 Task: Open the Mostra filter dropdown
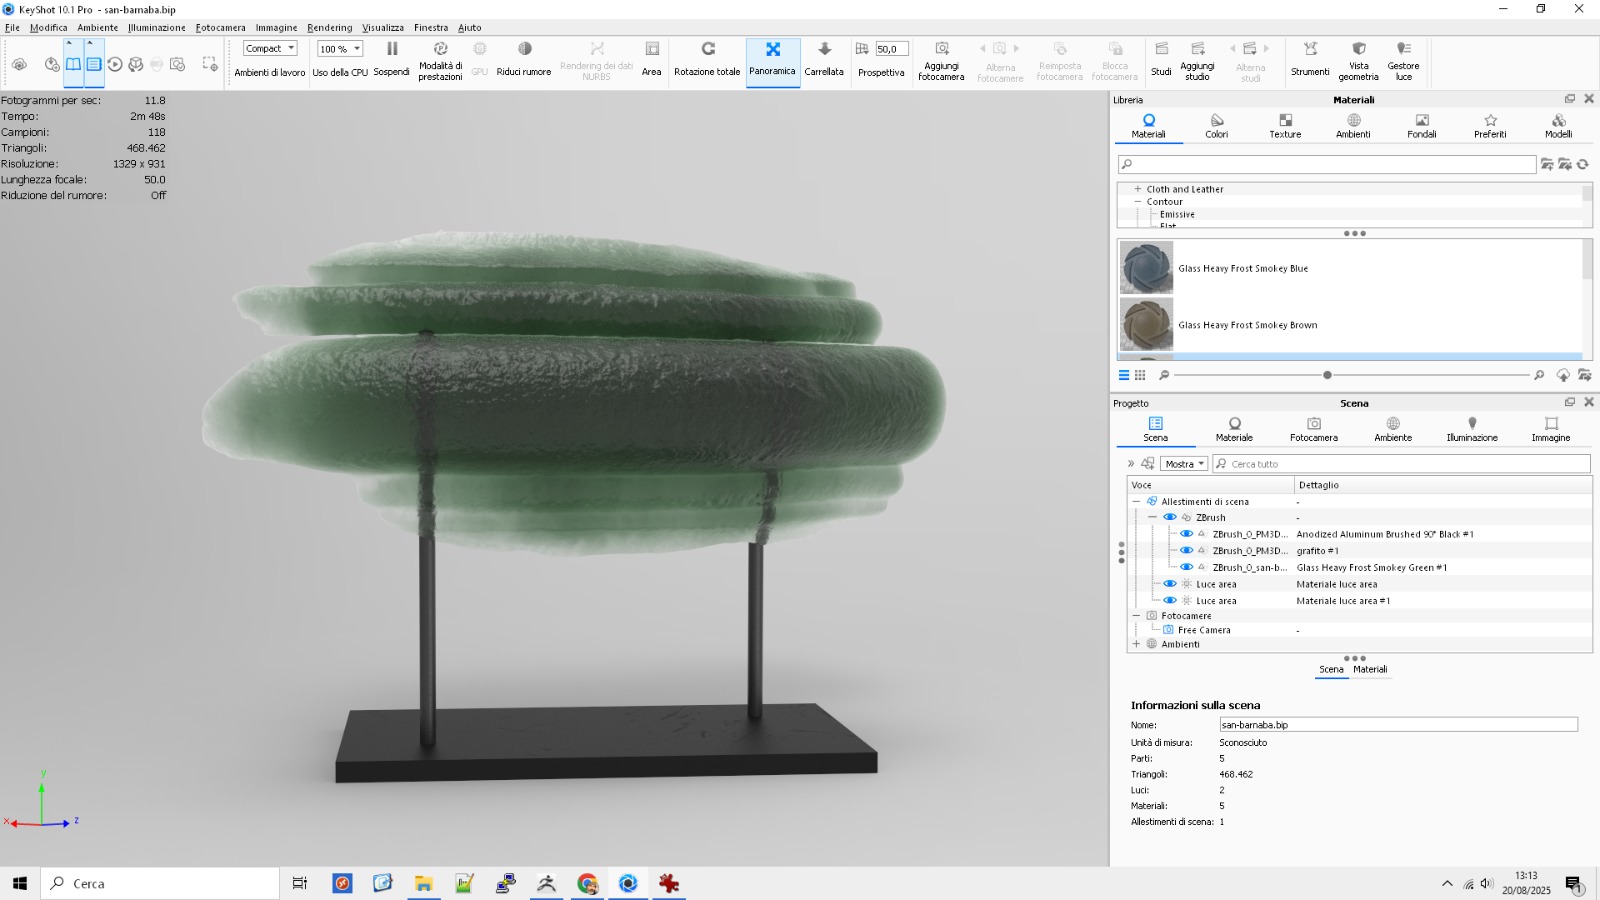1184,464
